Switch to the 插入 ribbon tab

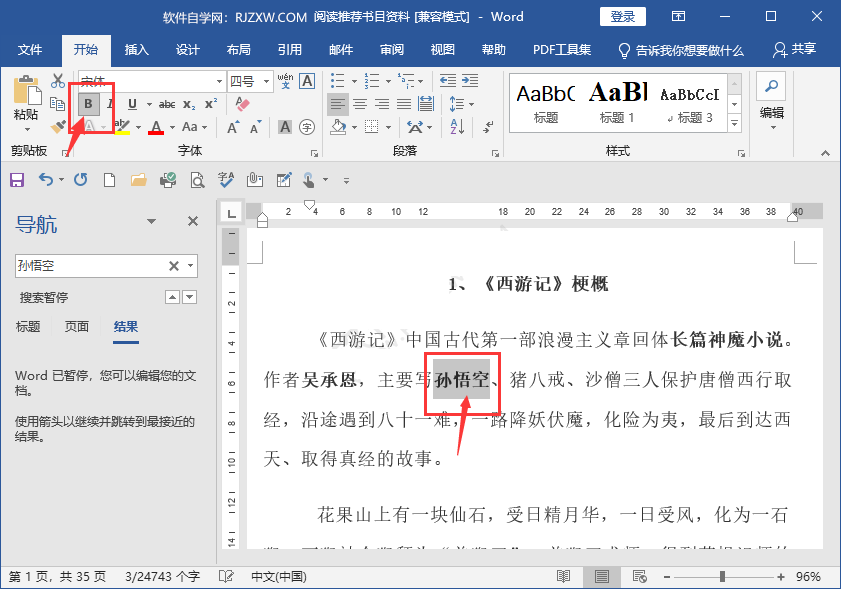click(x=136, y=50)
